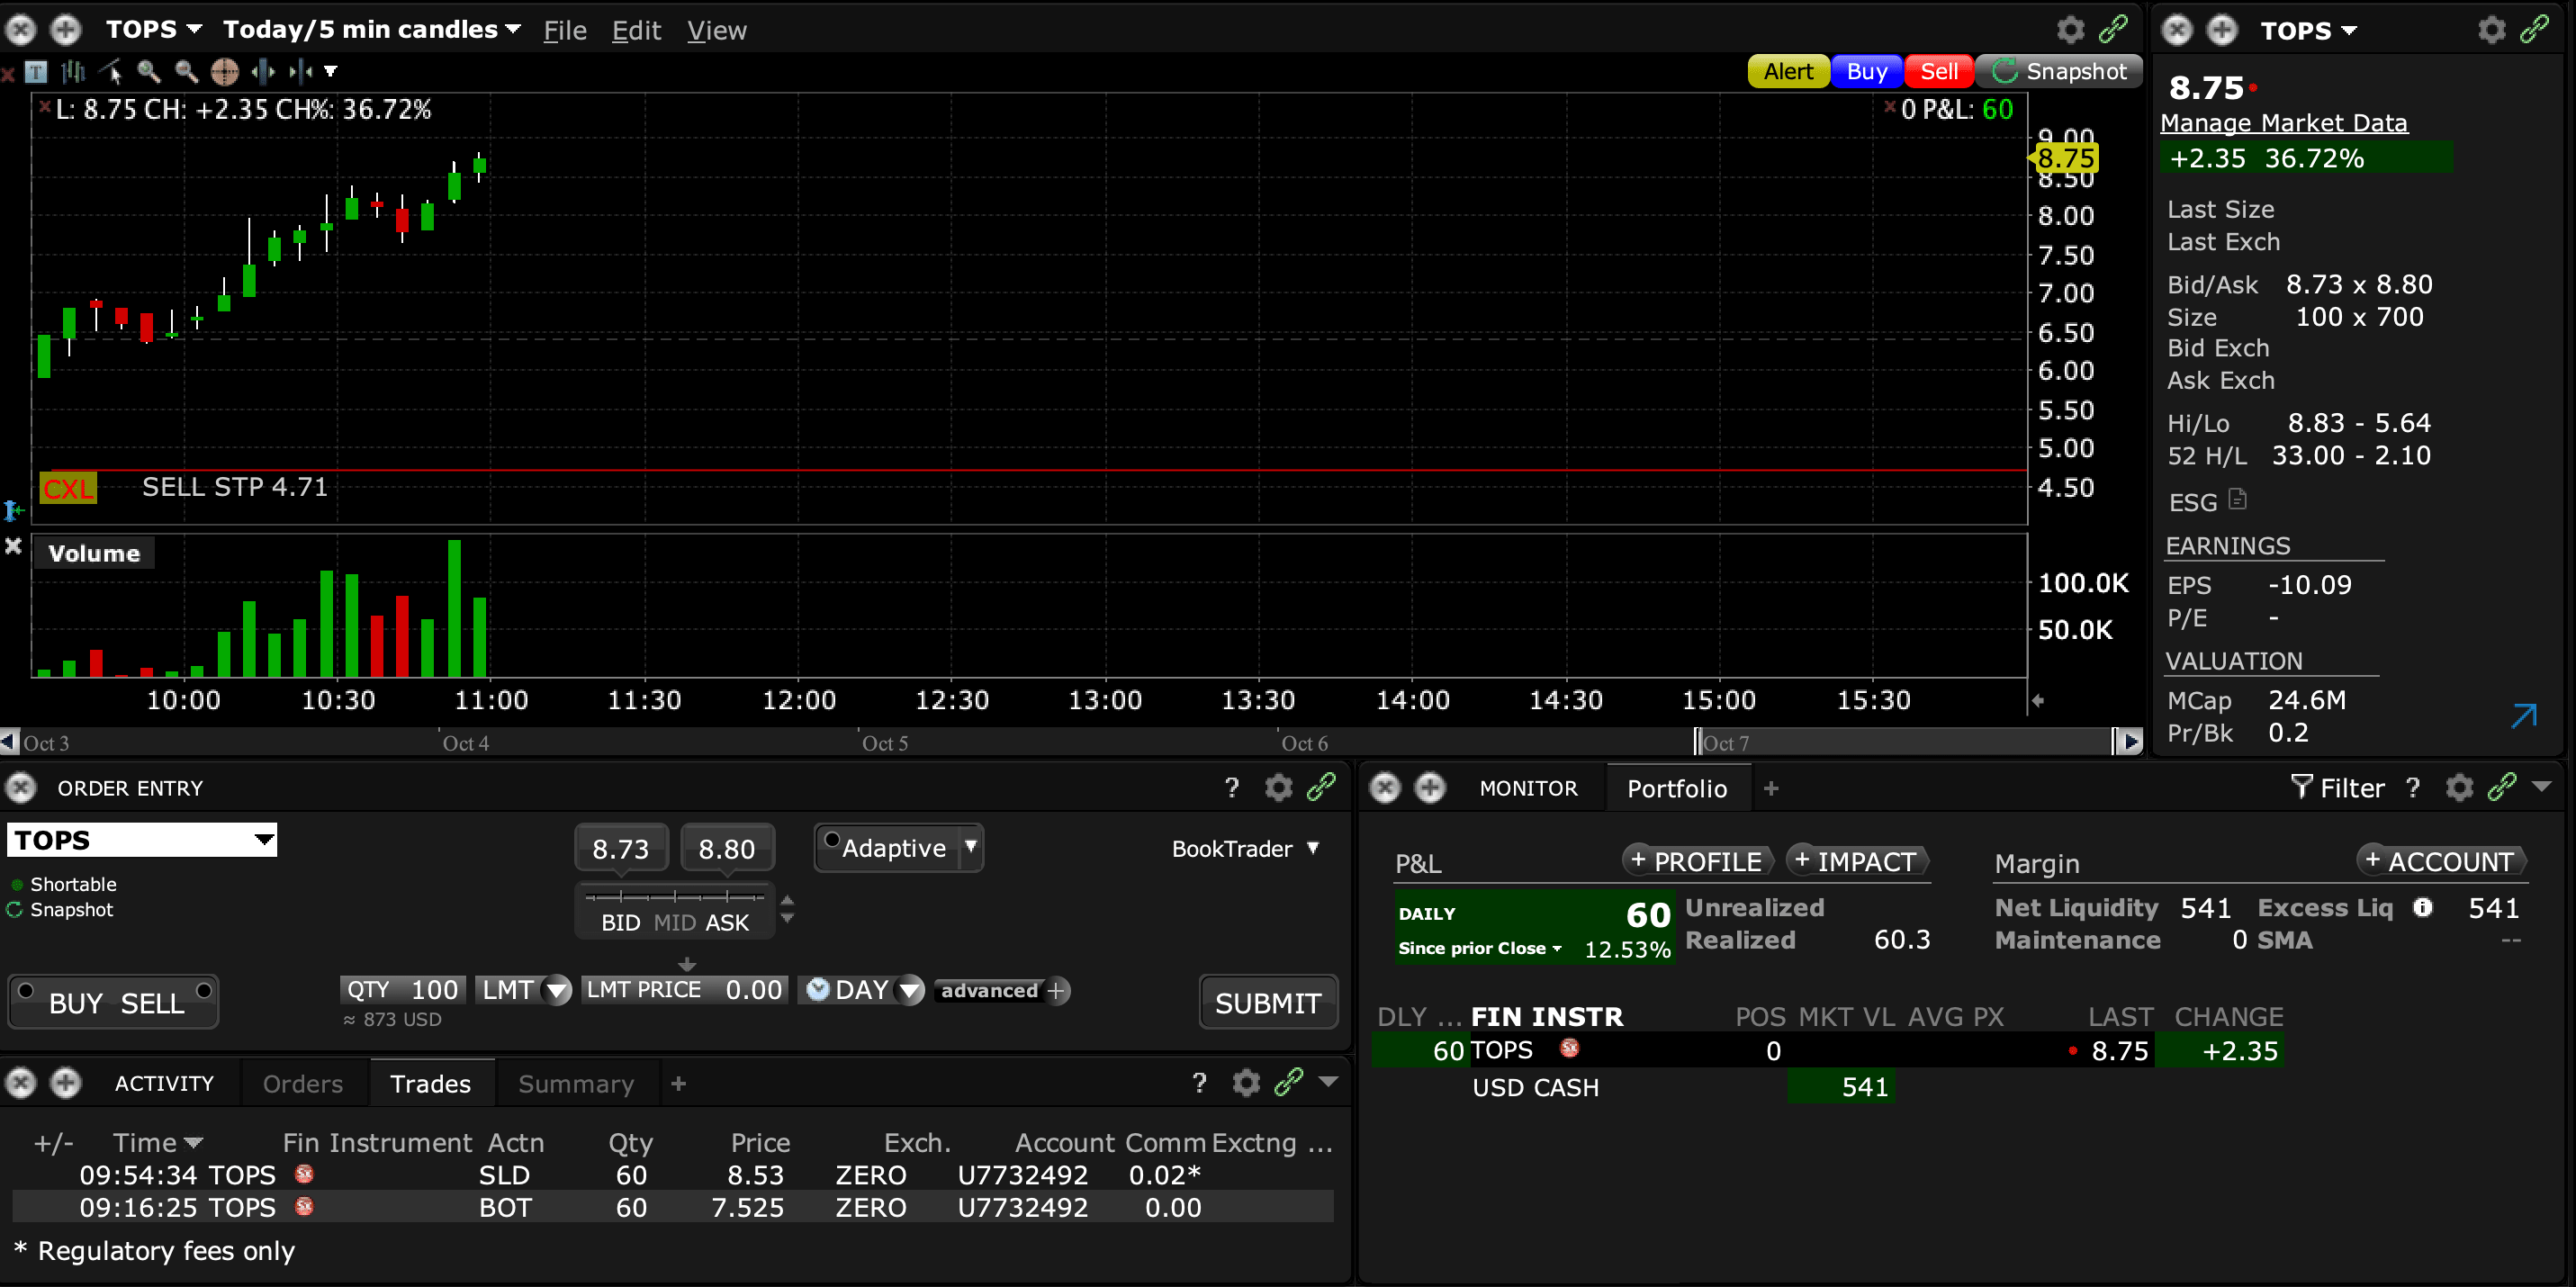Open chart settings gear icon
Screen dimensions: 2576x1287
(x=2070, y=30)
